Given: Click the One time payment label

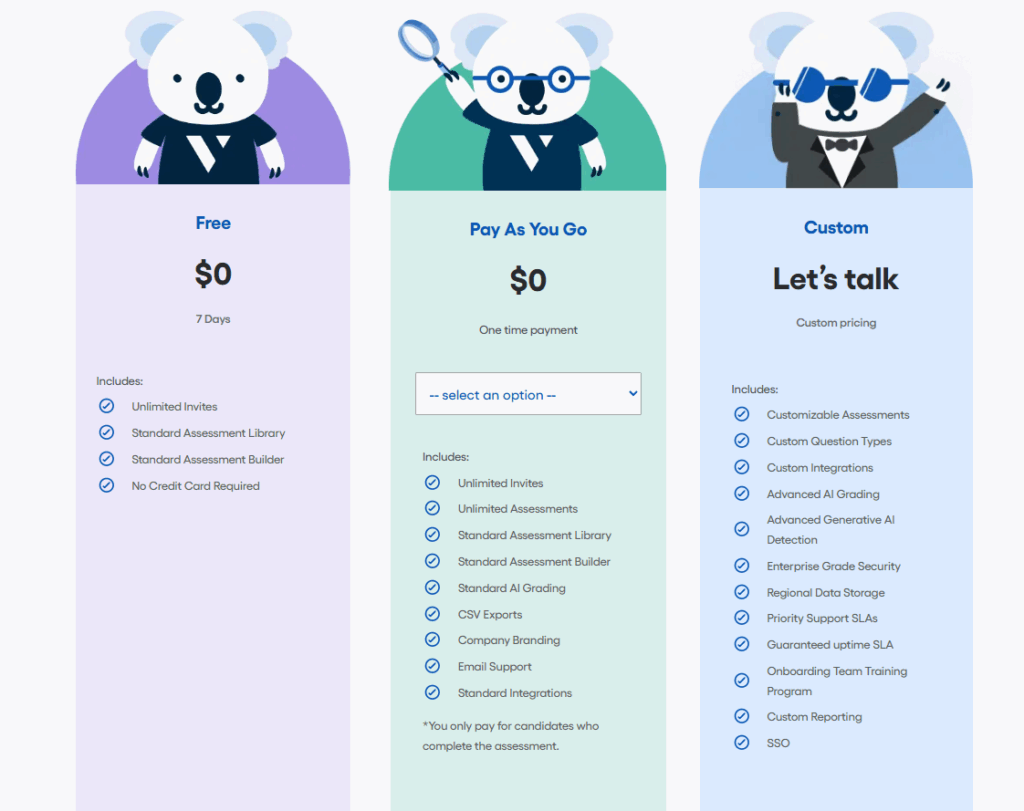Looking at the screenshot, I should tap(528, 330).
